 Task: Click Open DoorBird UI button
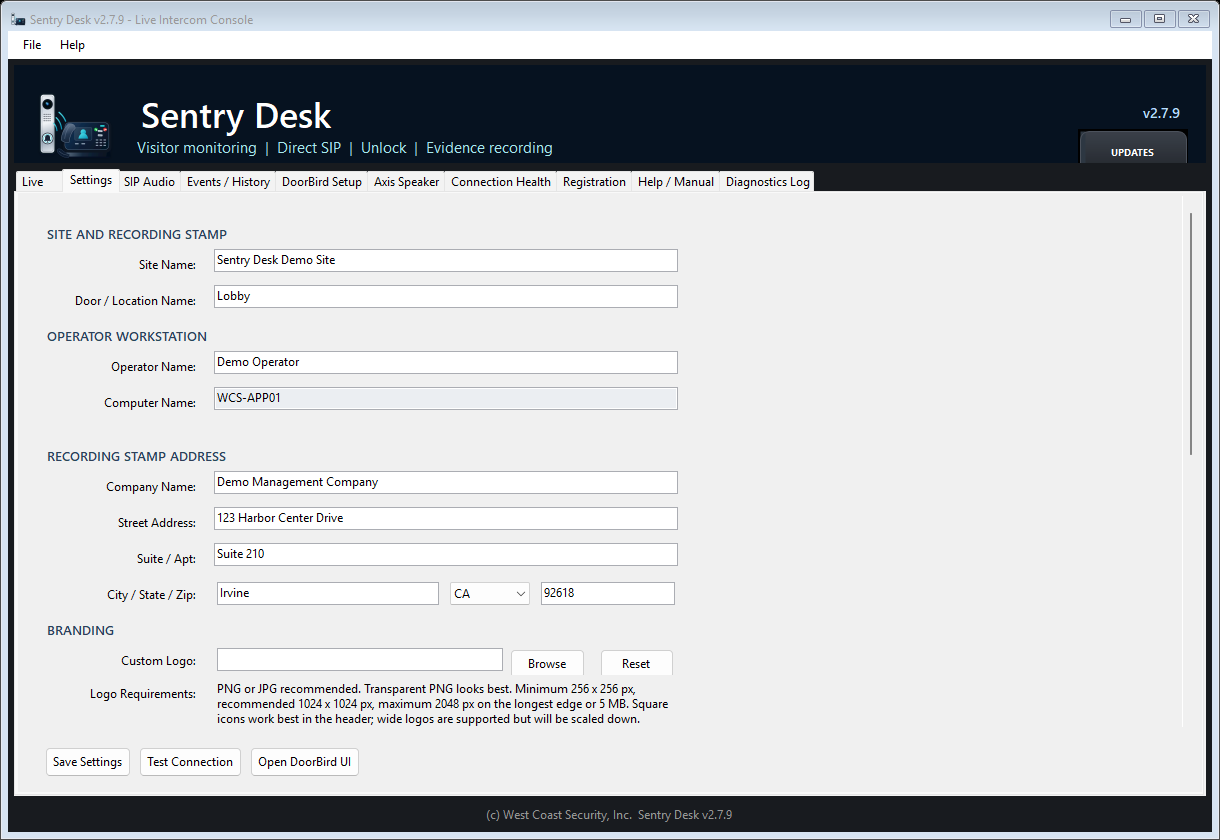305,762
